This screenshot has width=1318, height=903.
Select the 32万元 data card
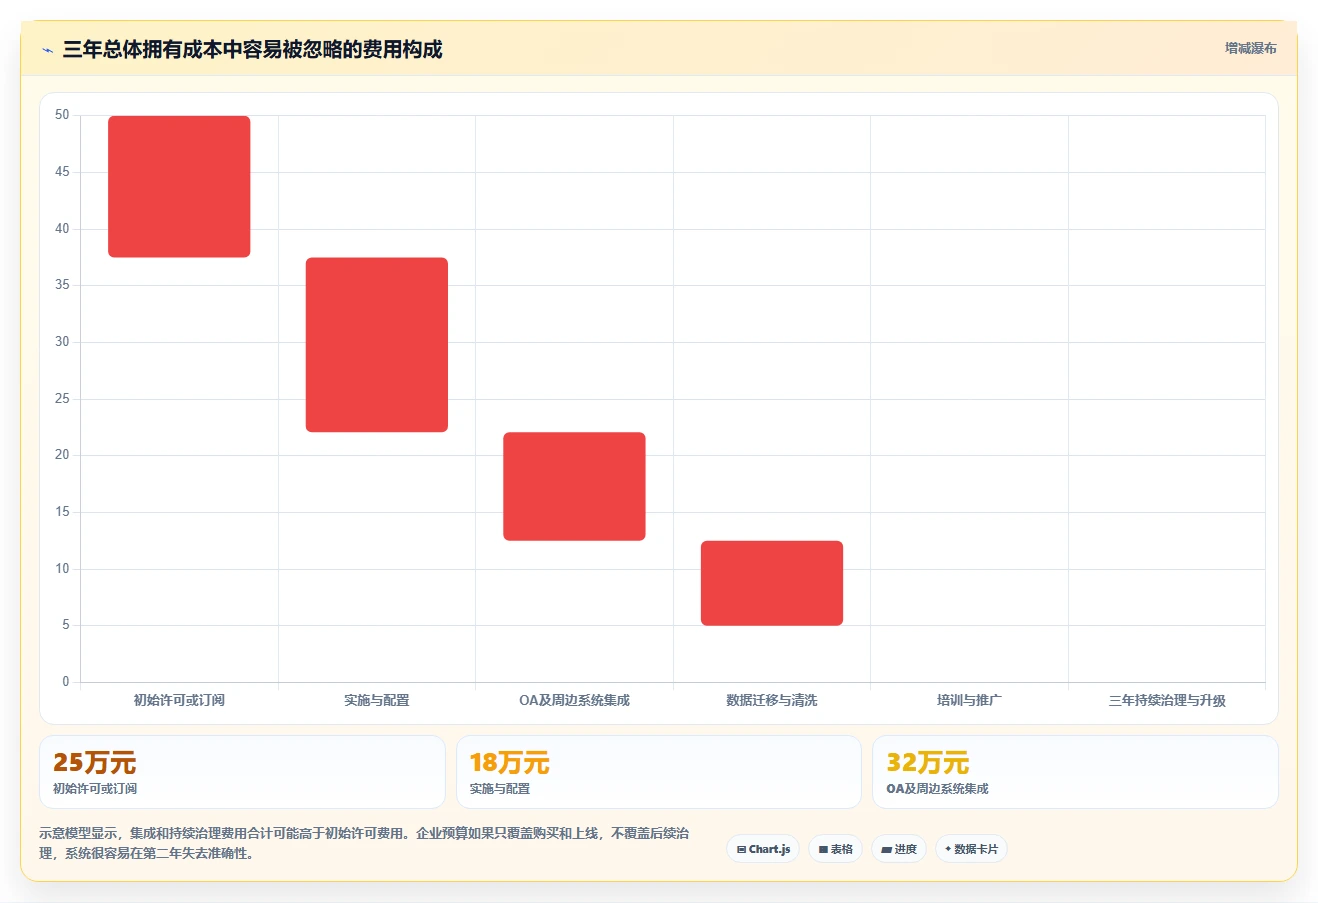point(1075,772)
